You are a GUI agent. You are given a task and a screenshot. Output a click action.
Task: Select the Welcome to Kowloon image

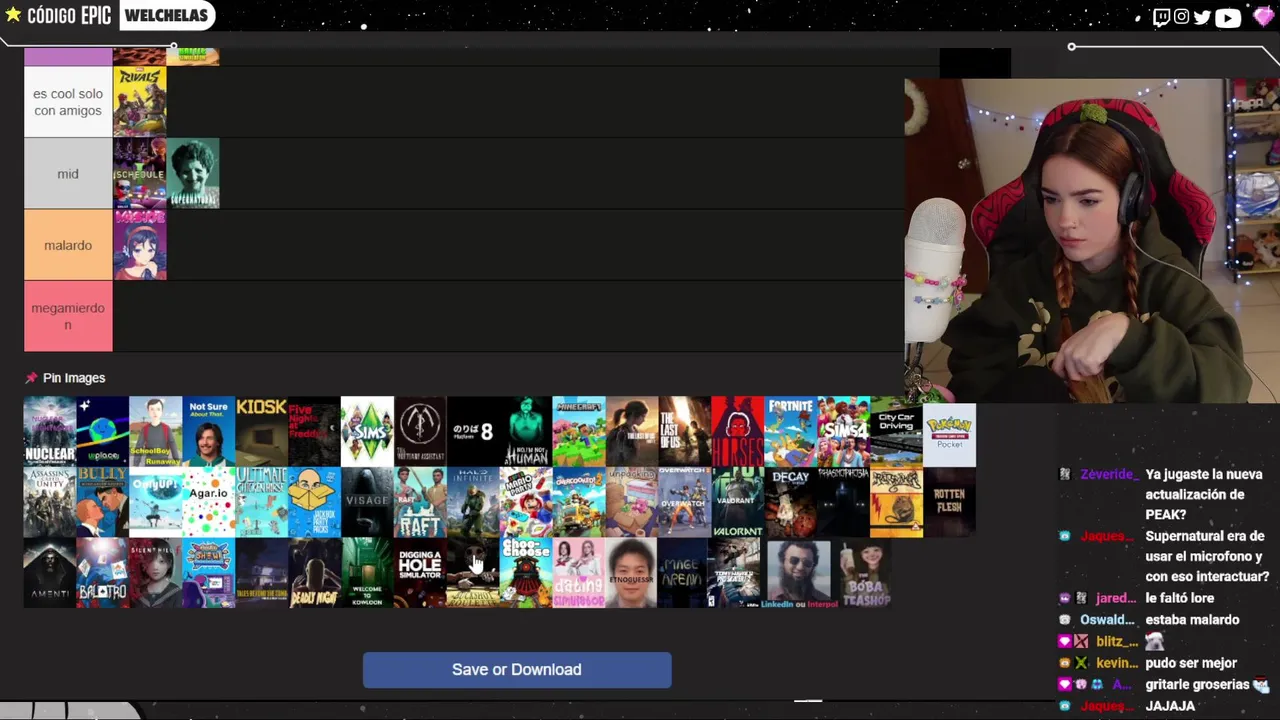coord(367,573)
